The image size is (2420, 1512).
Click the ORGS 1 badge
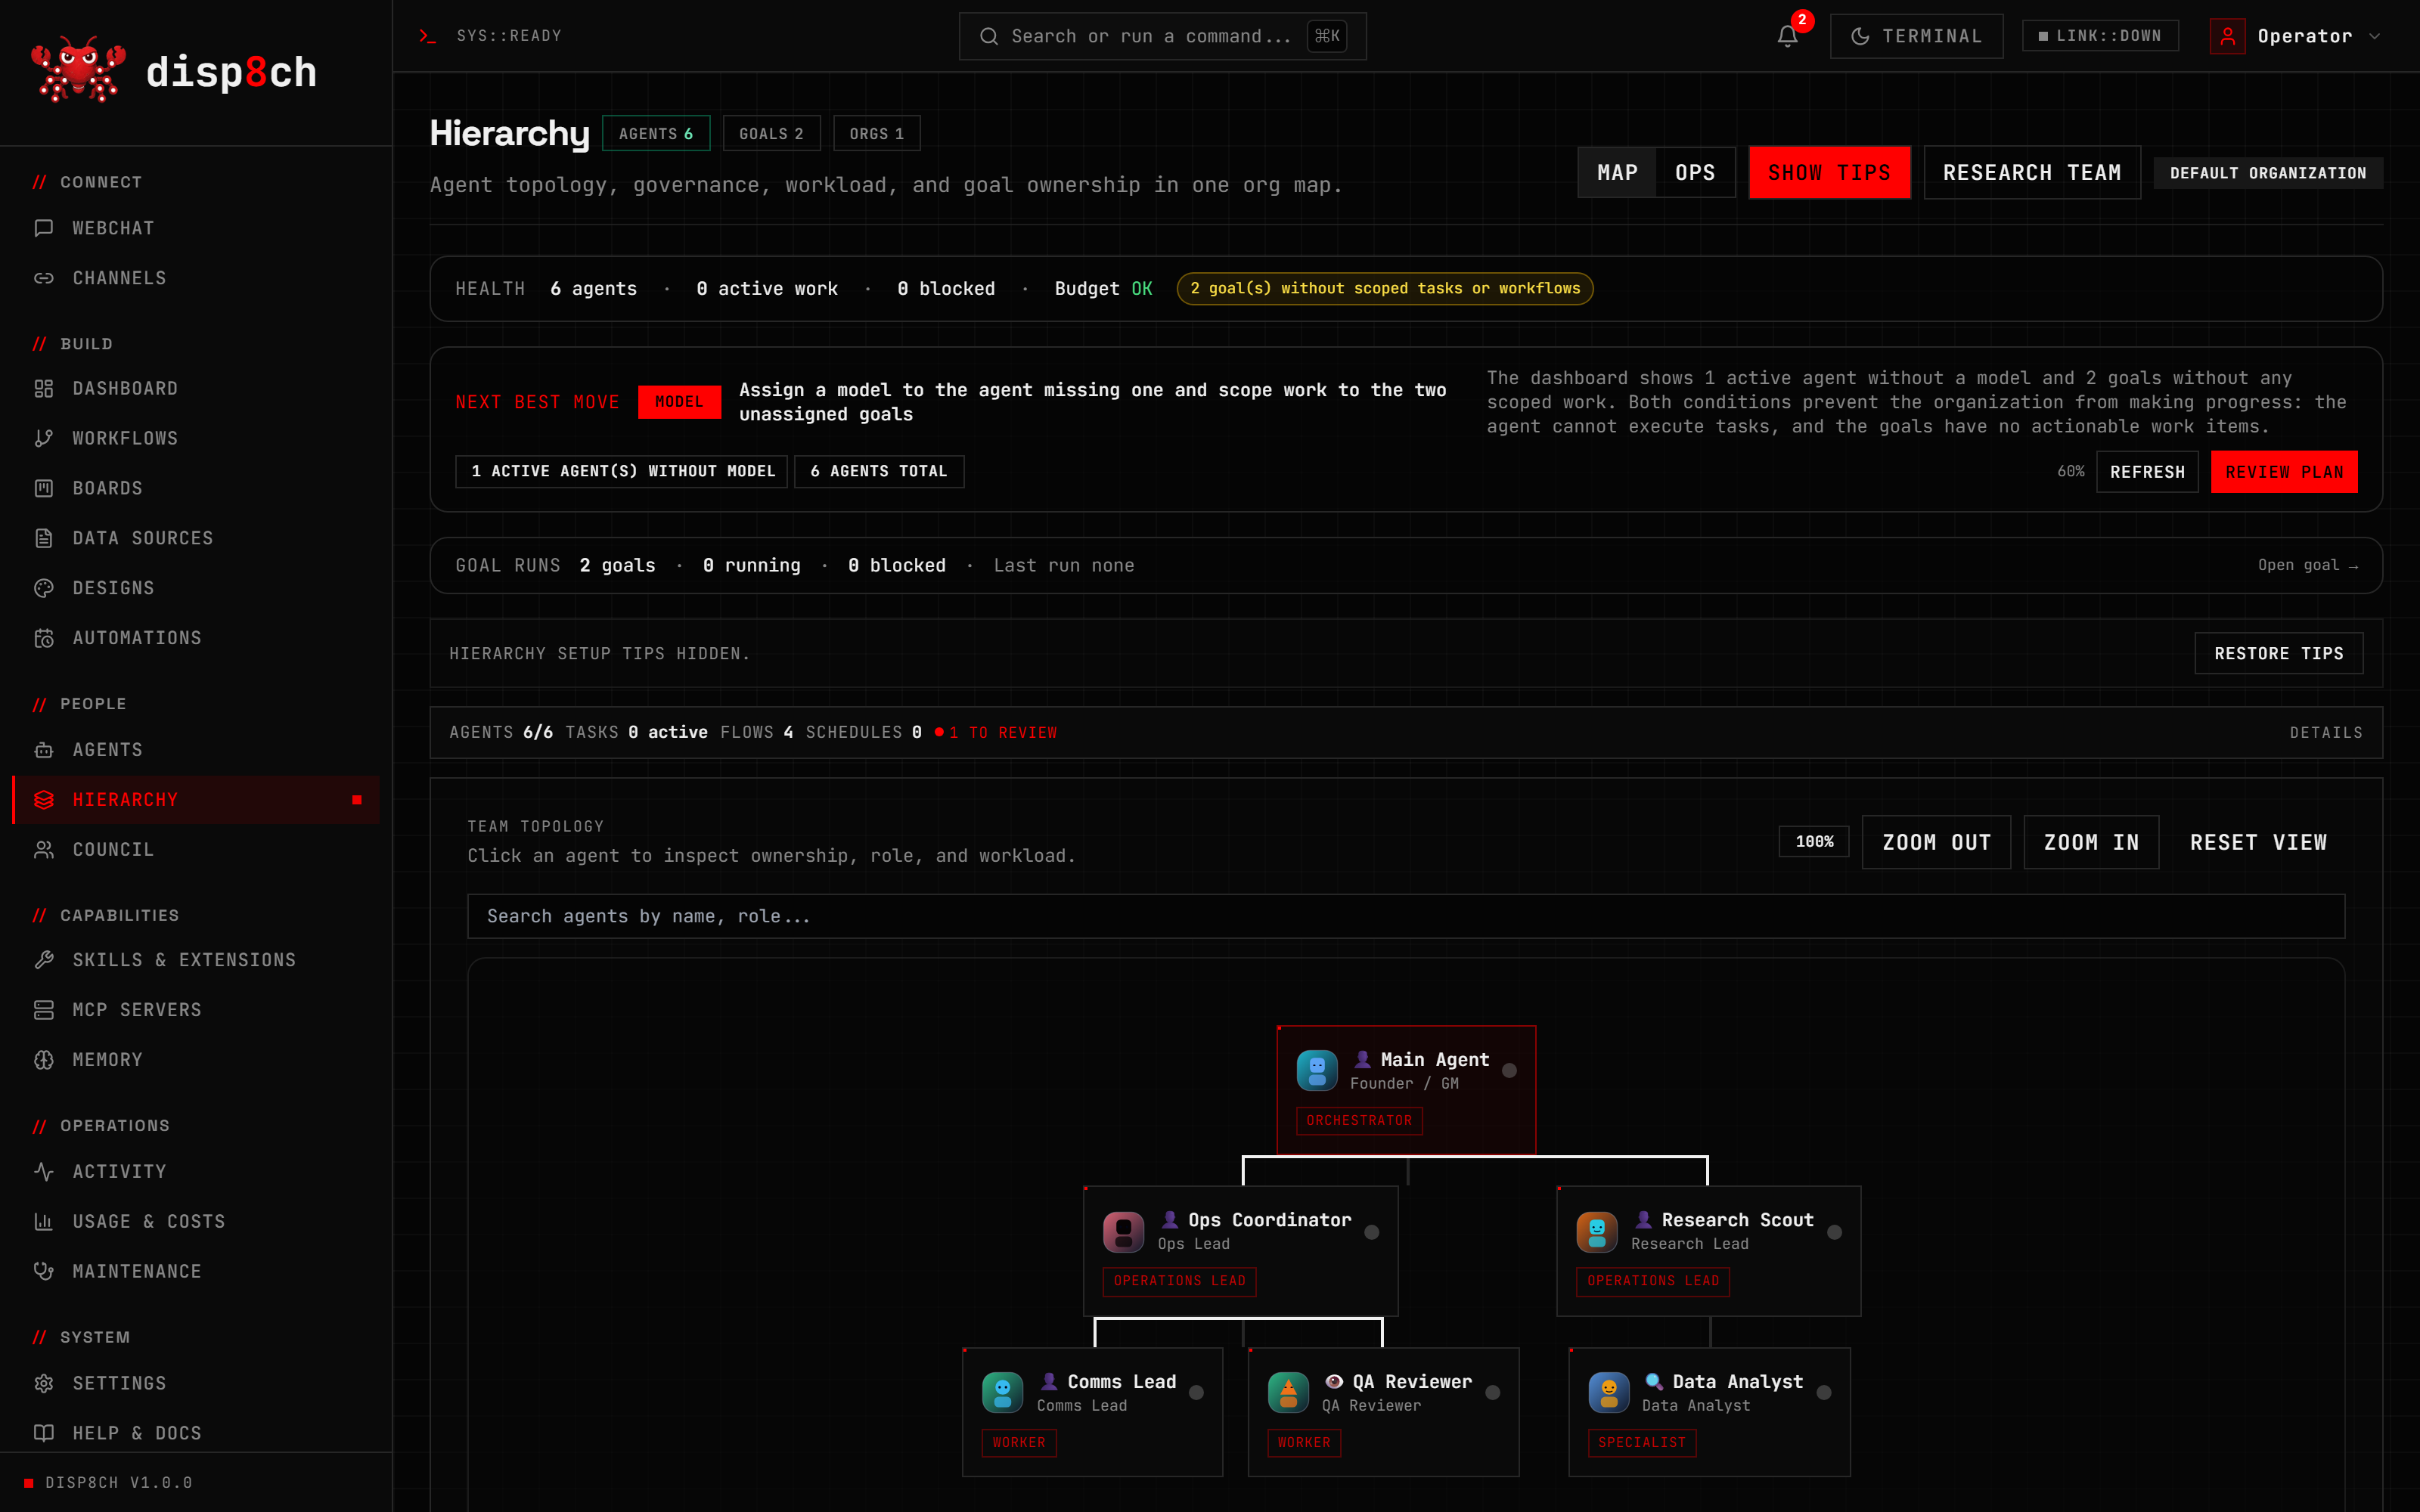(x=877, y=133)
